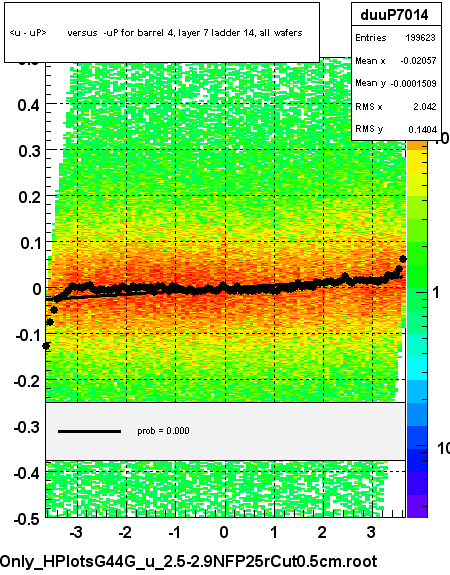Click the dark blue band of the color palette

click(x=417, y=461)
